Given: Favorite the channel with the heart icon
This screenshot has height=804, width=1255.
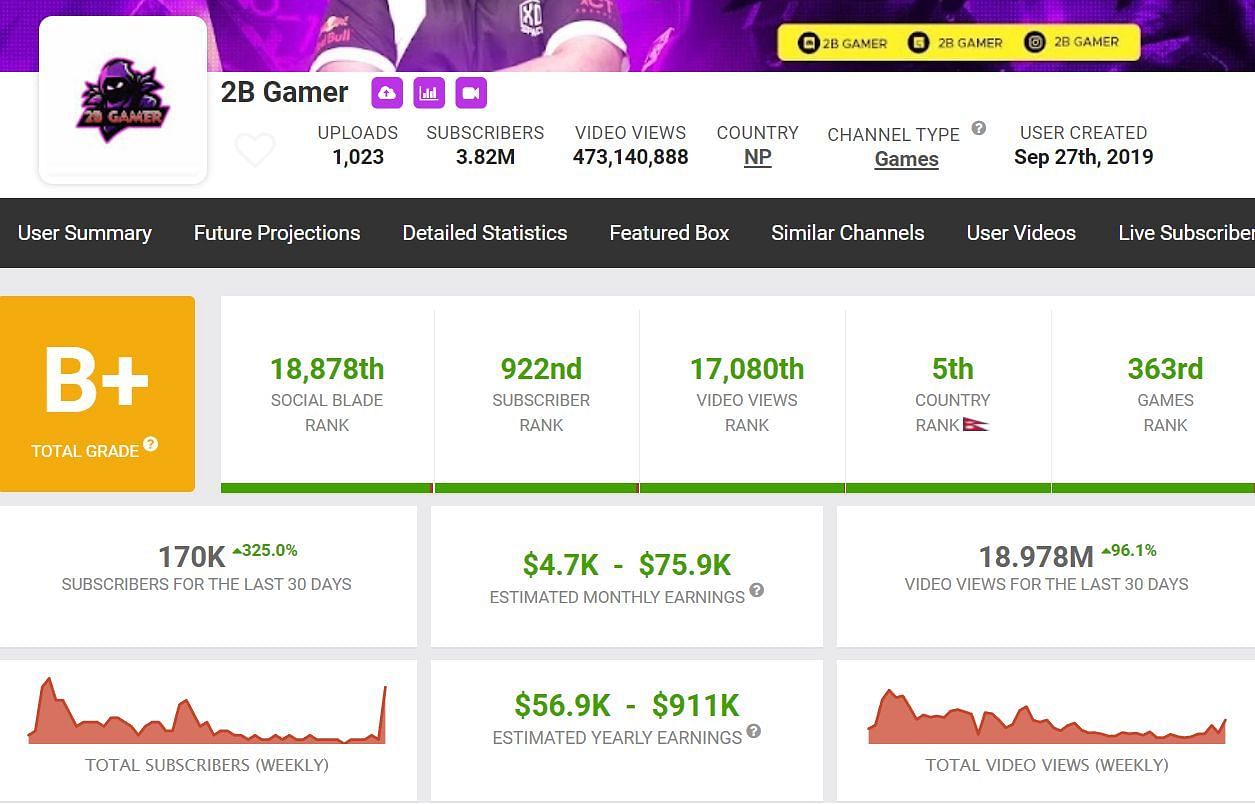Looking at the screenshot, I should [255, 150].
